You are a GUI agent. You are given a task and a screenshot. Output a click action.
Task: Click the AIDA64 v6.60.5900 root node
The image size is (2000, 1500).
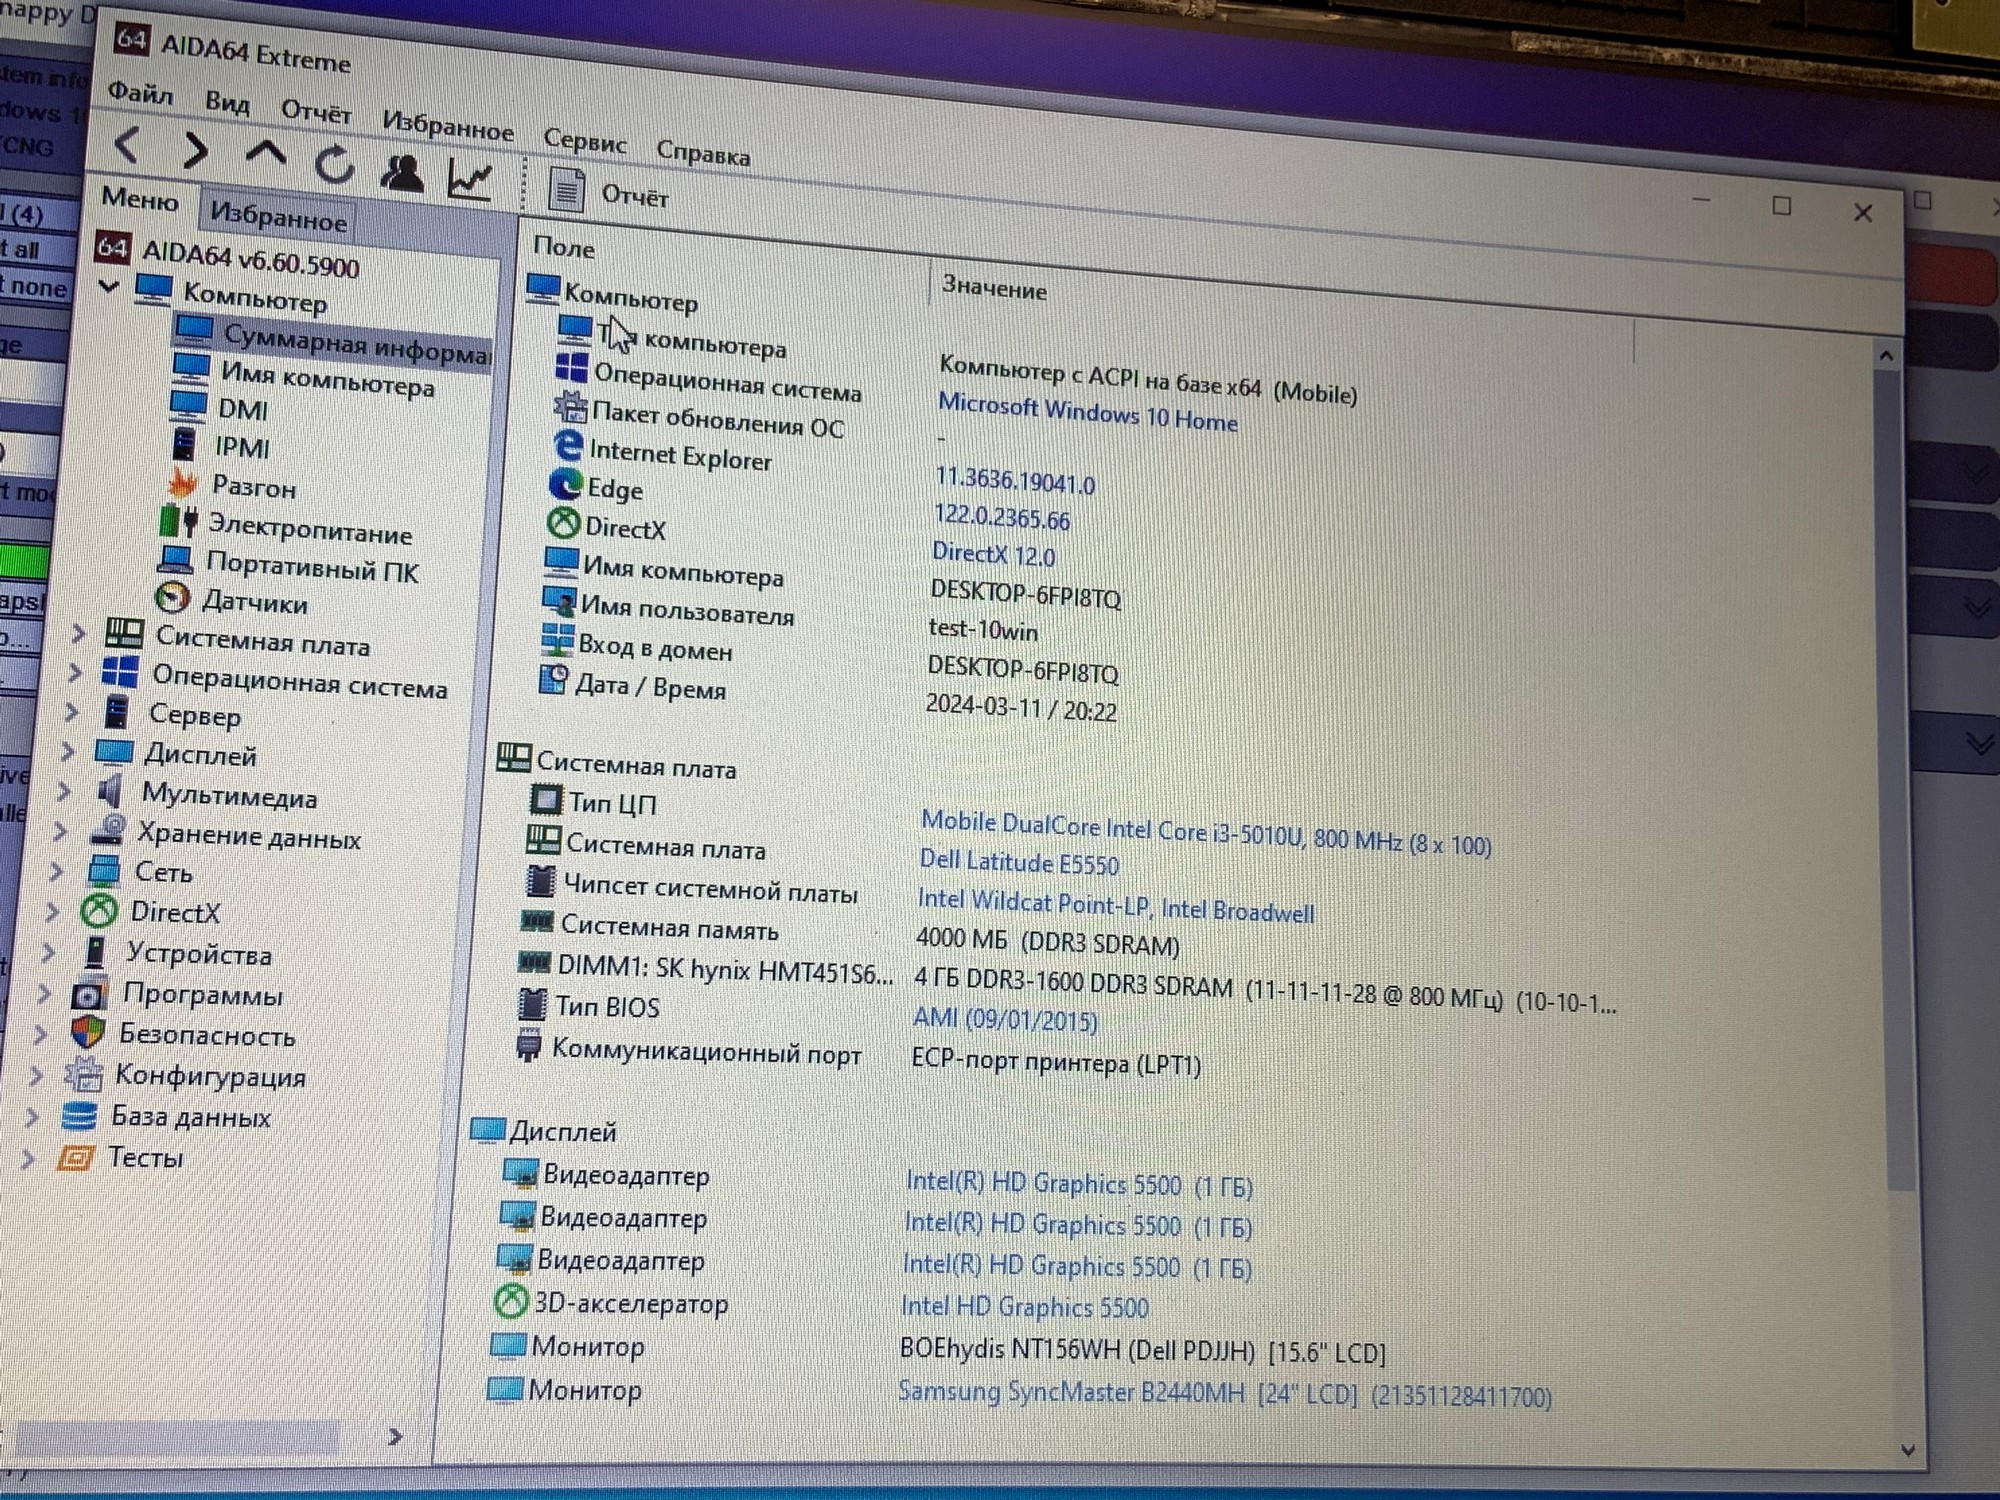coord(250,259)
